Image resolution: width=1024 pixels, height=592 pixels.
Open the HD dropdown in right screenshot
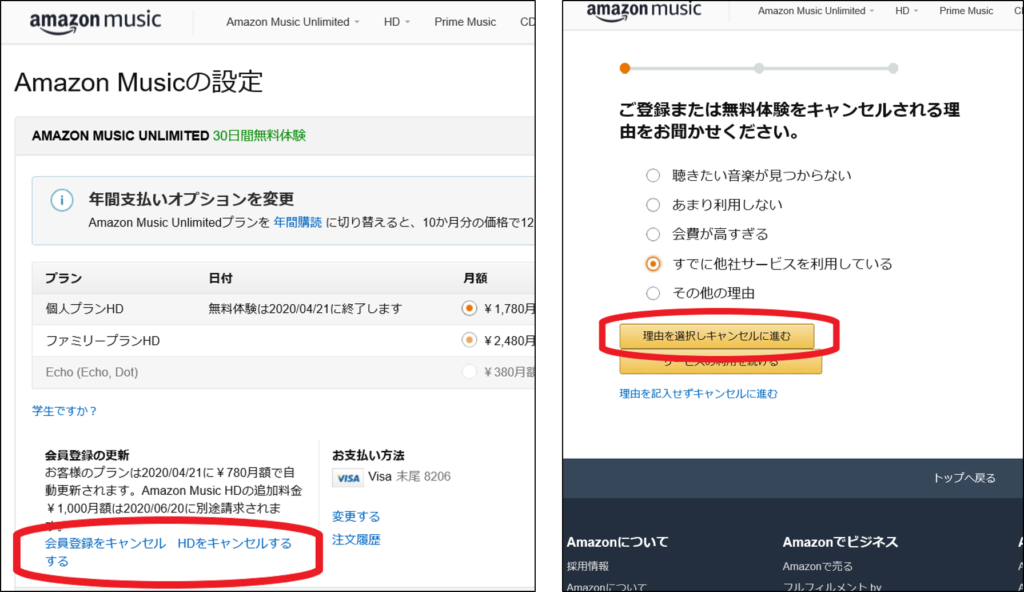tap(906, 10)
